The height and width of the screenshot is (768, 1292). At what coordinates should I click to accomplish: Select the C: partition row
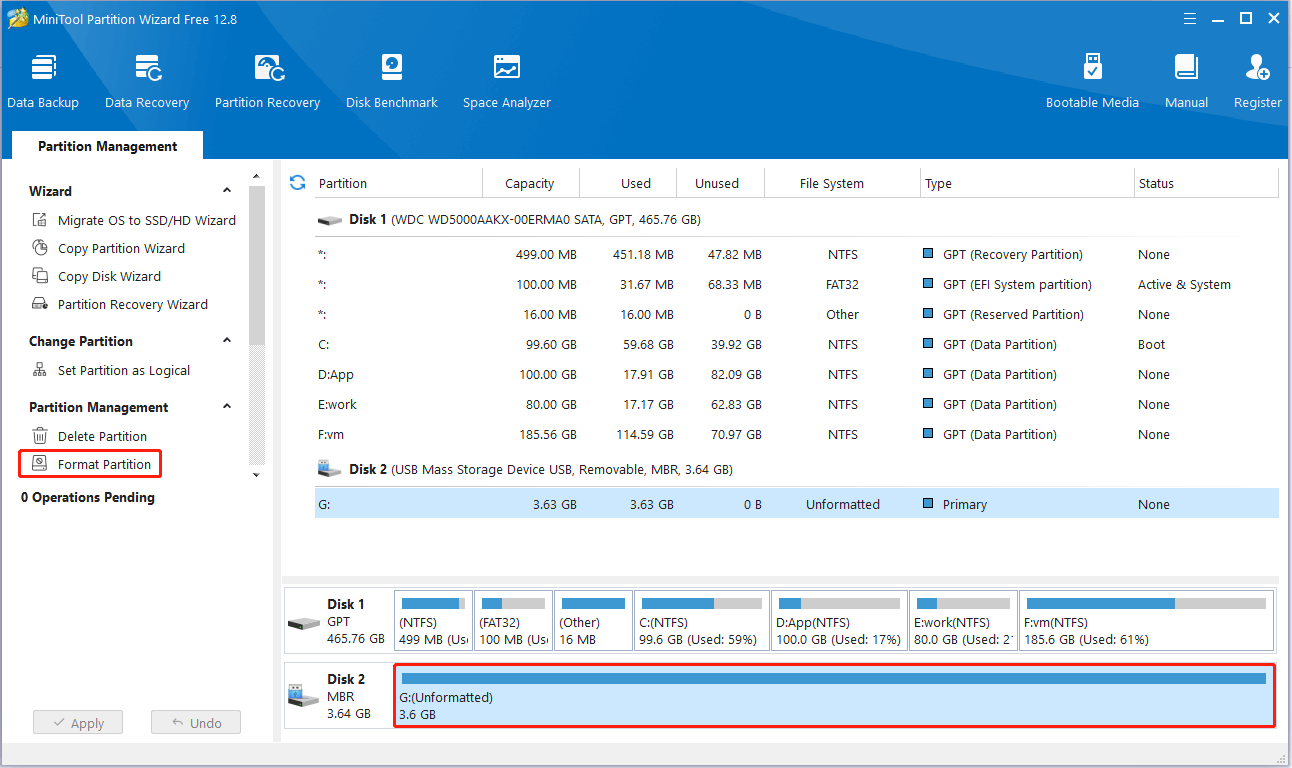(796, 344)
